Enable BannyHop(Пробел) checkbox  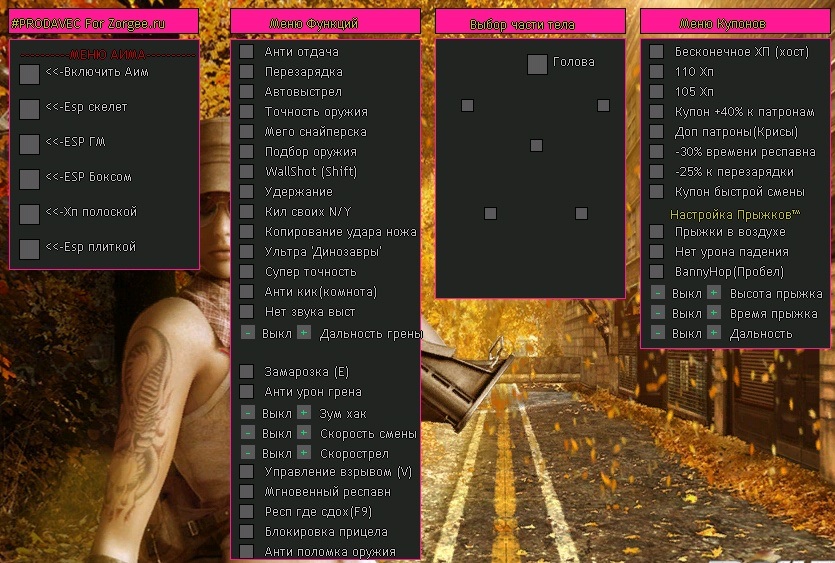pyautogui.click(x=657, y=272)
